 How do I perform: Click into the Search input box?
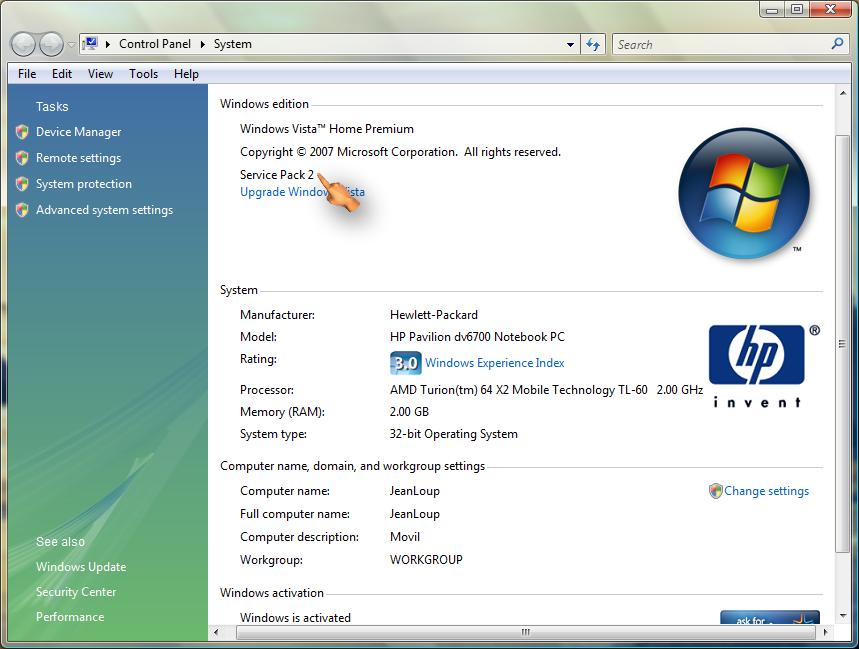pyautogui.click(x=720, y=44)
